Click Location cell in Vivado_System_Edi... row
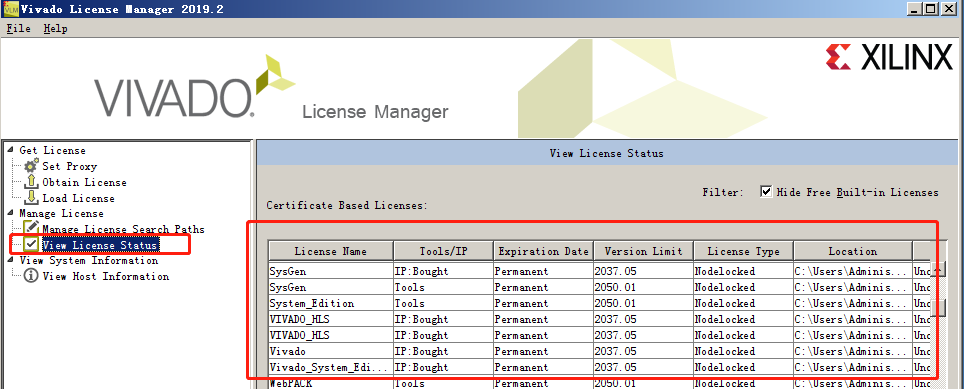Screen dimensions: 964x389 (x=852, y=367)
